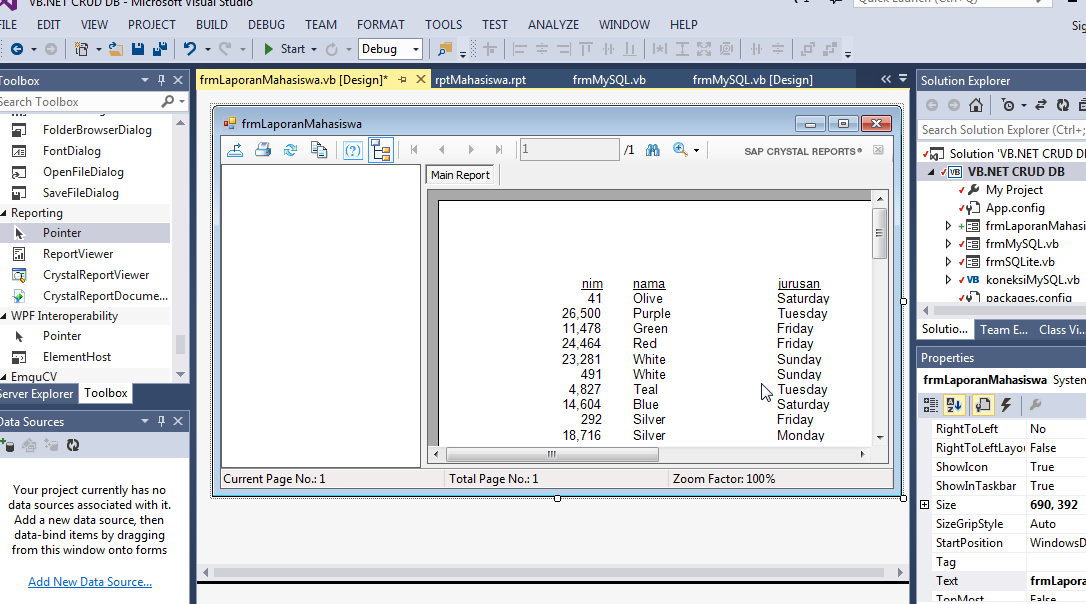1086x604 pixels.
Task: Open the FORMAT menu
Action: (381, 25)
